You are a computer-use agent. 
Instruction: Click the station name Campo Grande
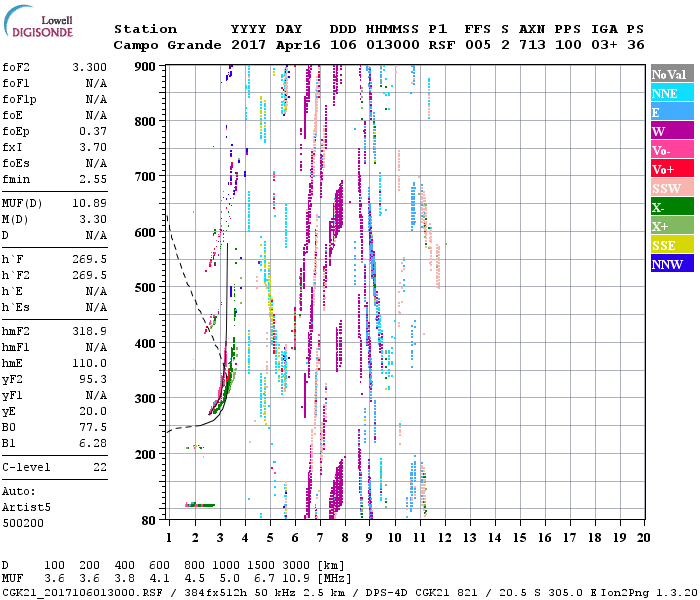click(x=167, y=45)
